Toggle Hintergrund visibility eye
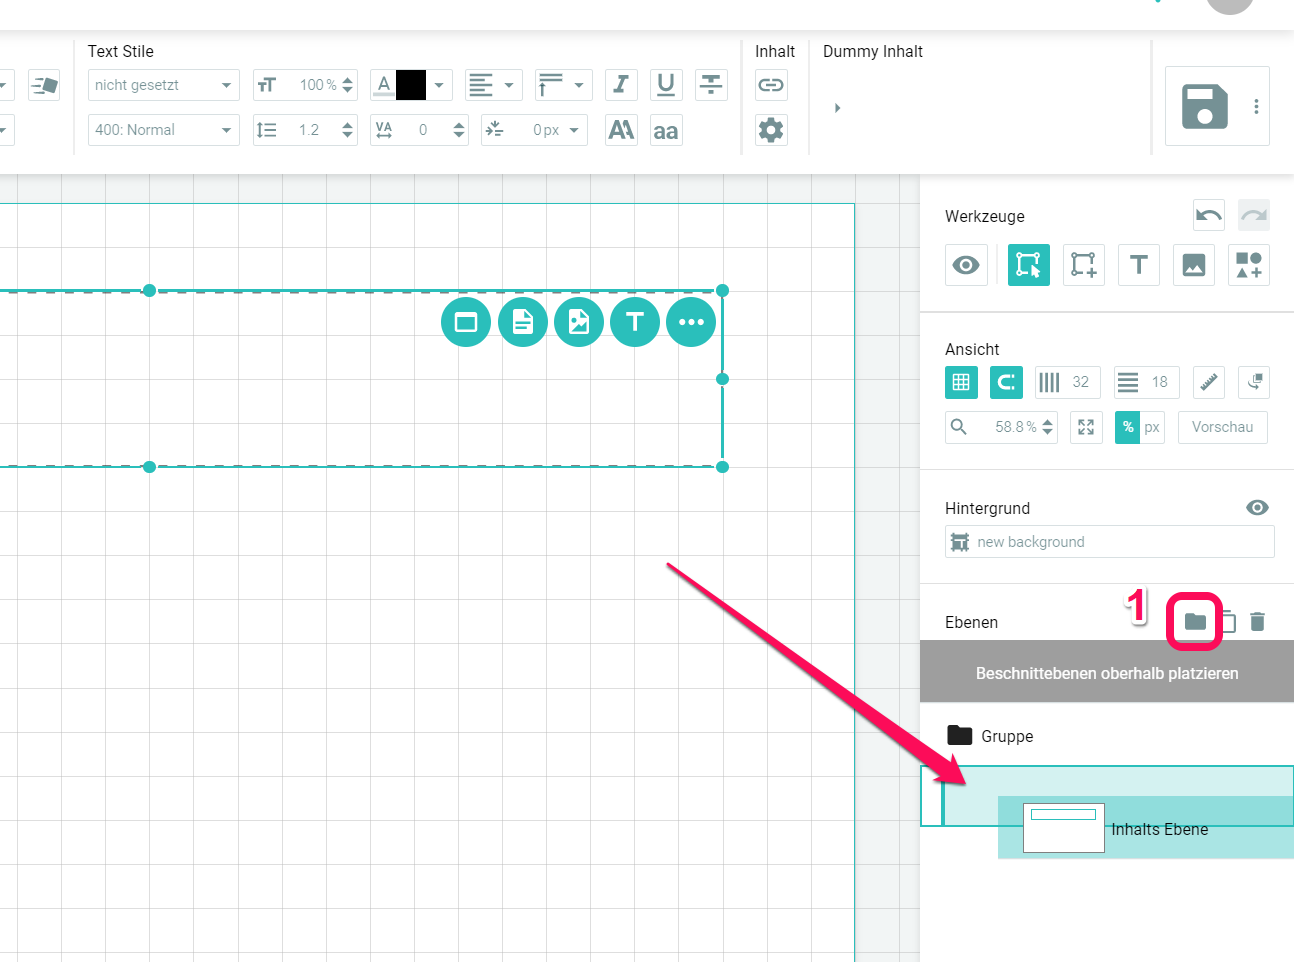The height and width of the screenshot is (962, 1294). coord(1257,508)
